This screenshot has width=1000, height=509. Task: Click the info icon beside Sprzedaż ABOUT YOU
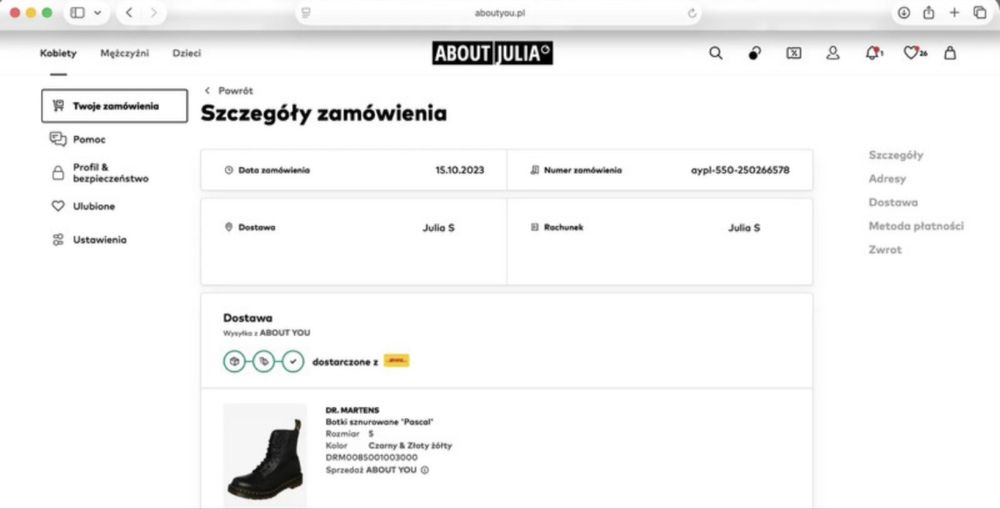click(425, 469)
